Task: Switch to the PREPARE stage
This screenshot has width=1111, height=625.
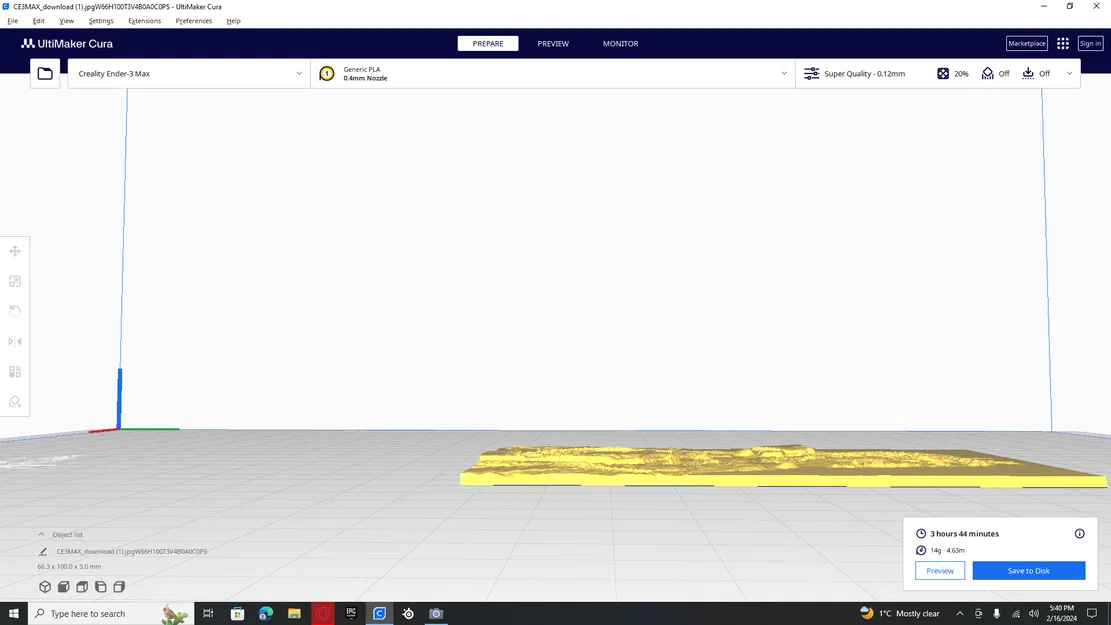Action: tap(488, 43)
